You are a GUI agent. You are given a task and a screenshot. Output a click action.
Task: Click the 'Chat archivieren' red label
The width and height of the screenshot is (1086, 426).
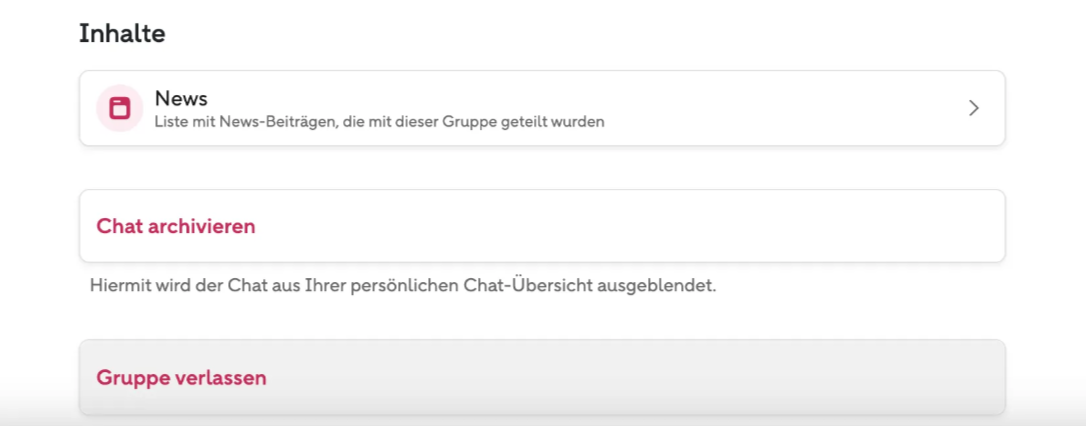[x=176, y=226]
